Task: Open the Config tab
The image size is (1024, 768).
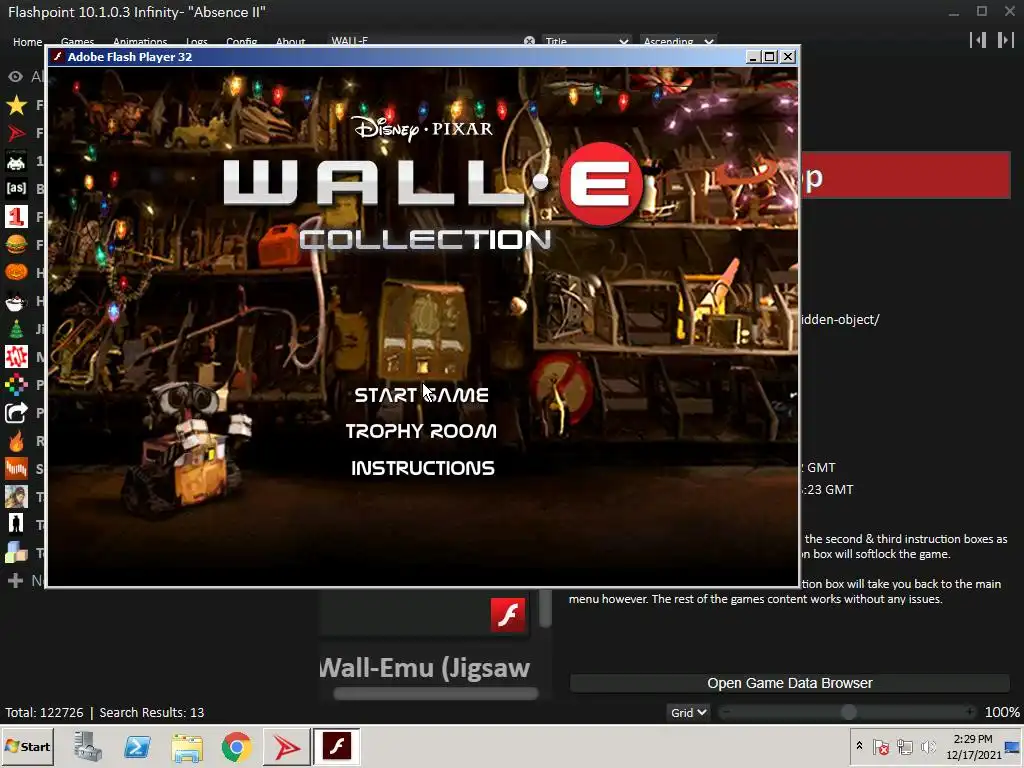Action: (x=242, y=42)
